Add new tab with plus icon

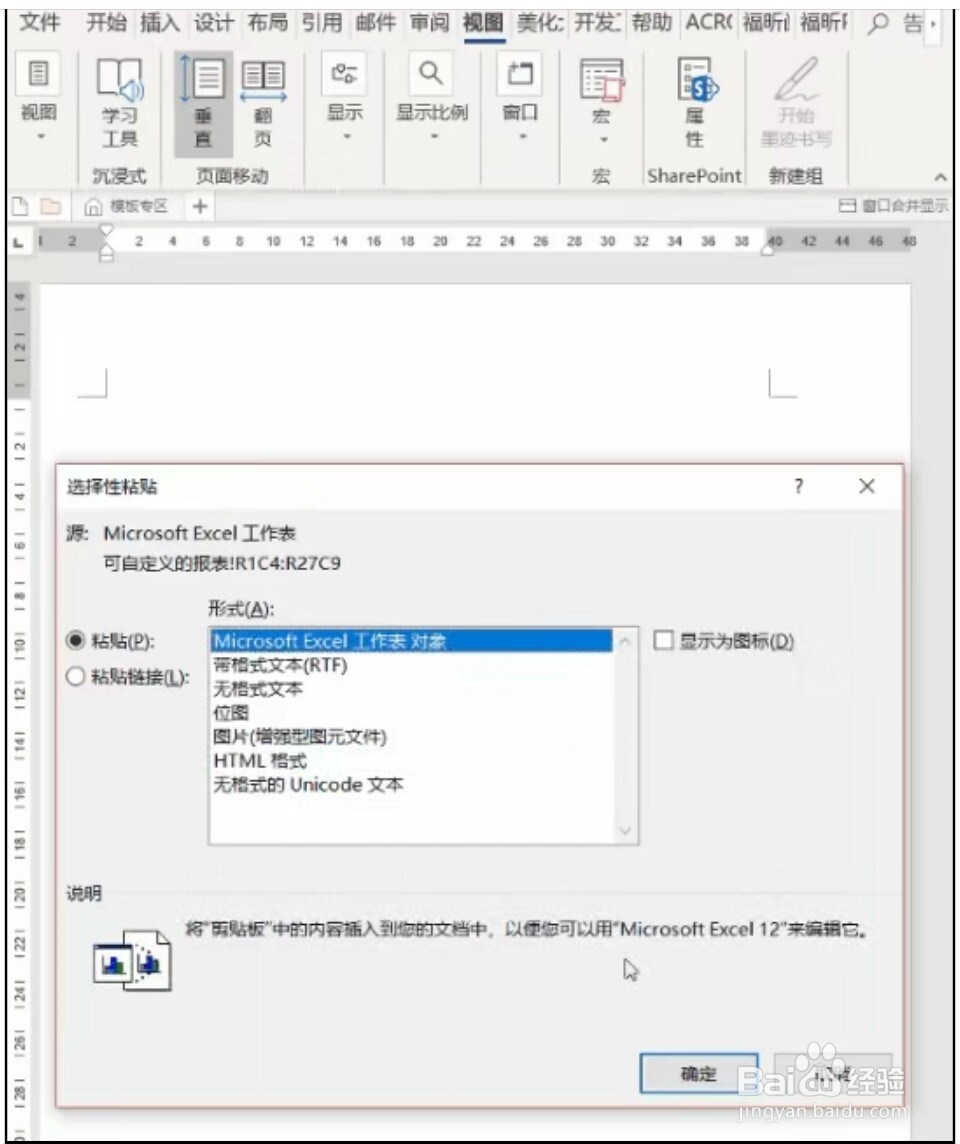pyautogui.click(x=199, y=206)
